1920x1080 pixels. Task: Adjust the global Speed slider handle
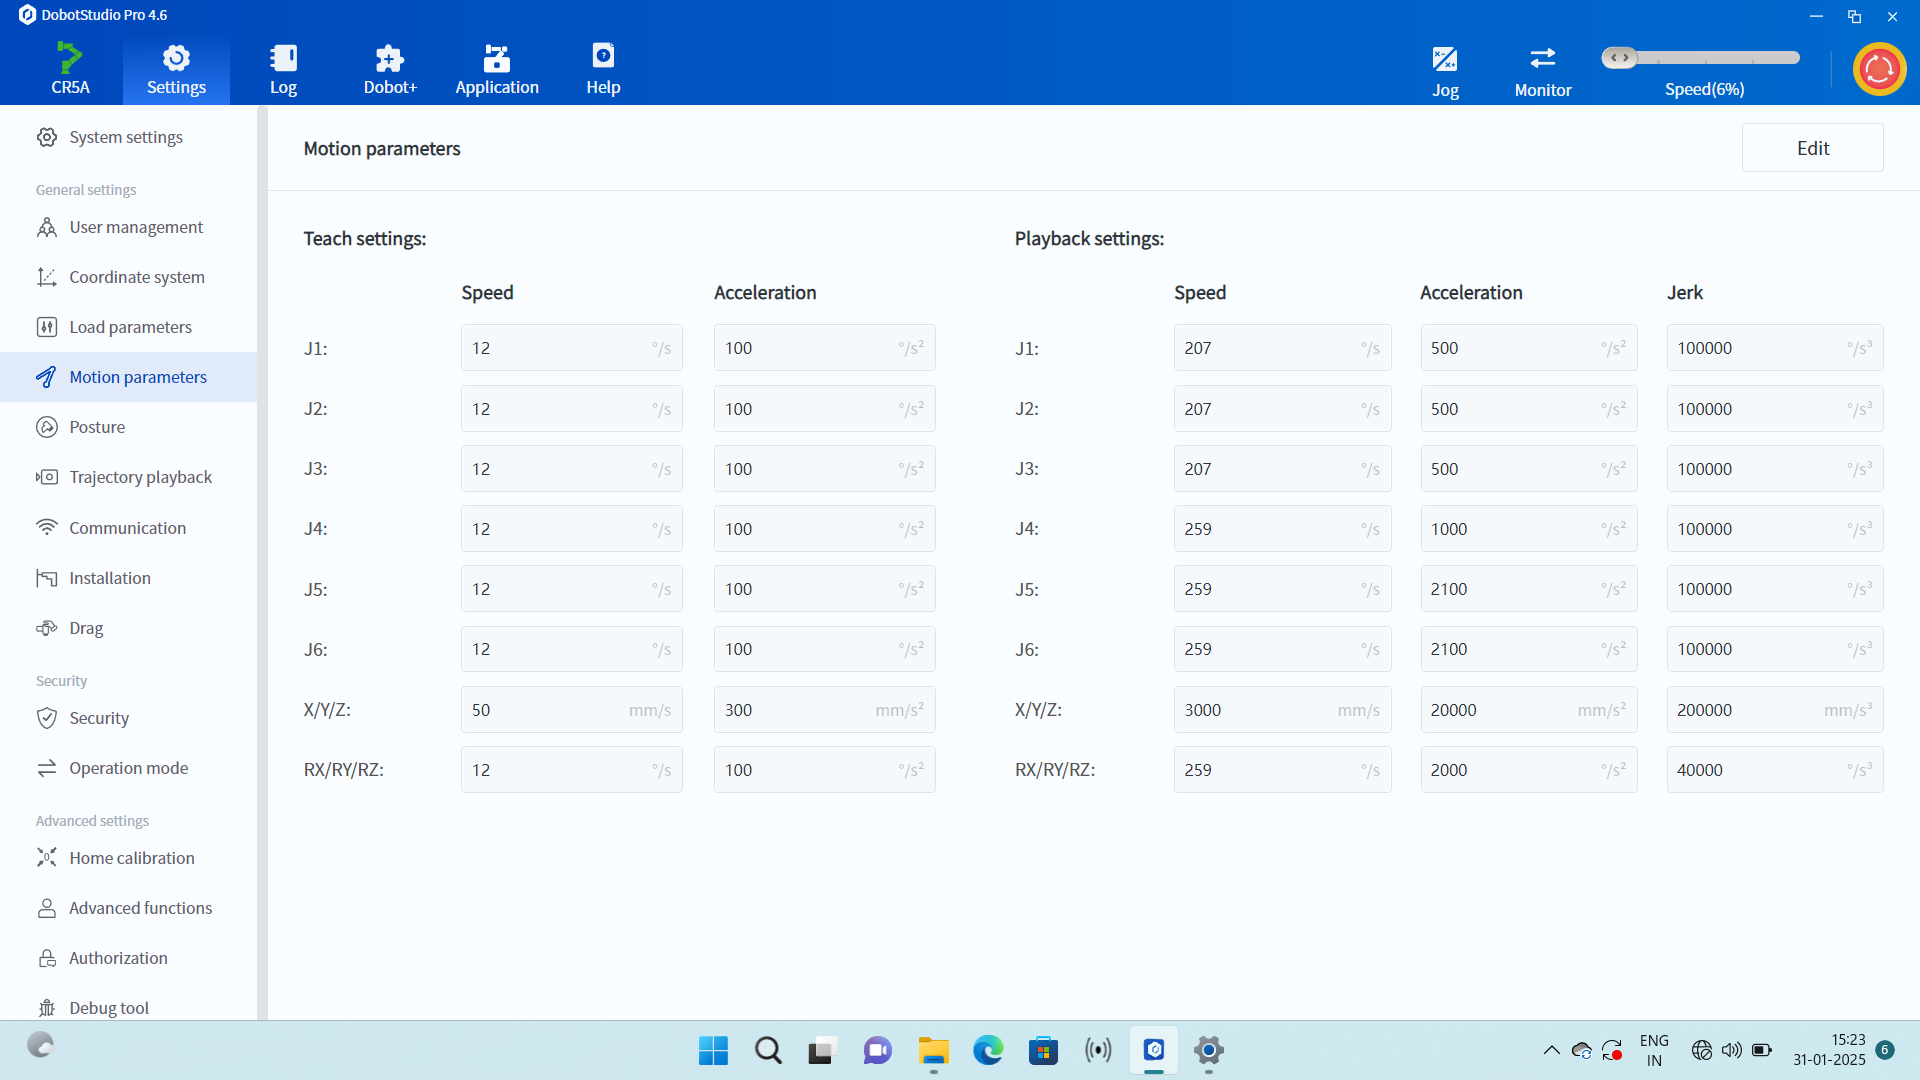point(1619,58)
